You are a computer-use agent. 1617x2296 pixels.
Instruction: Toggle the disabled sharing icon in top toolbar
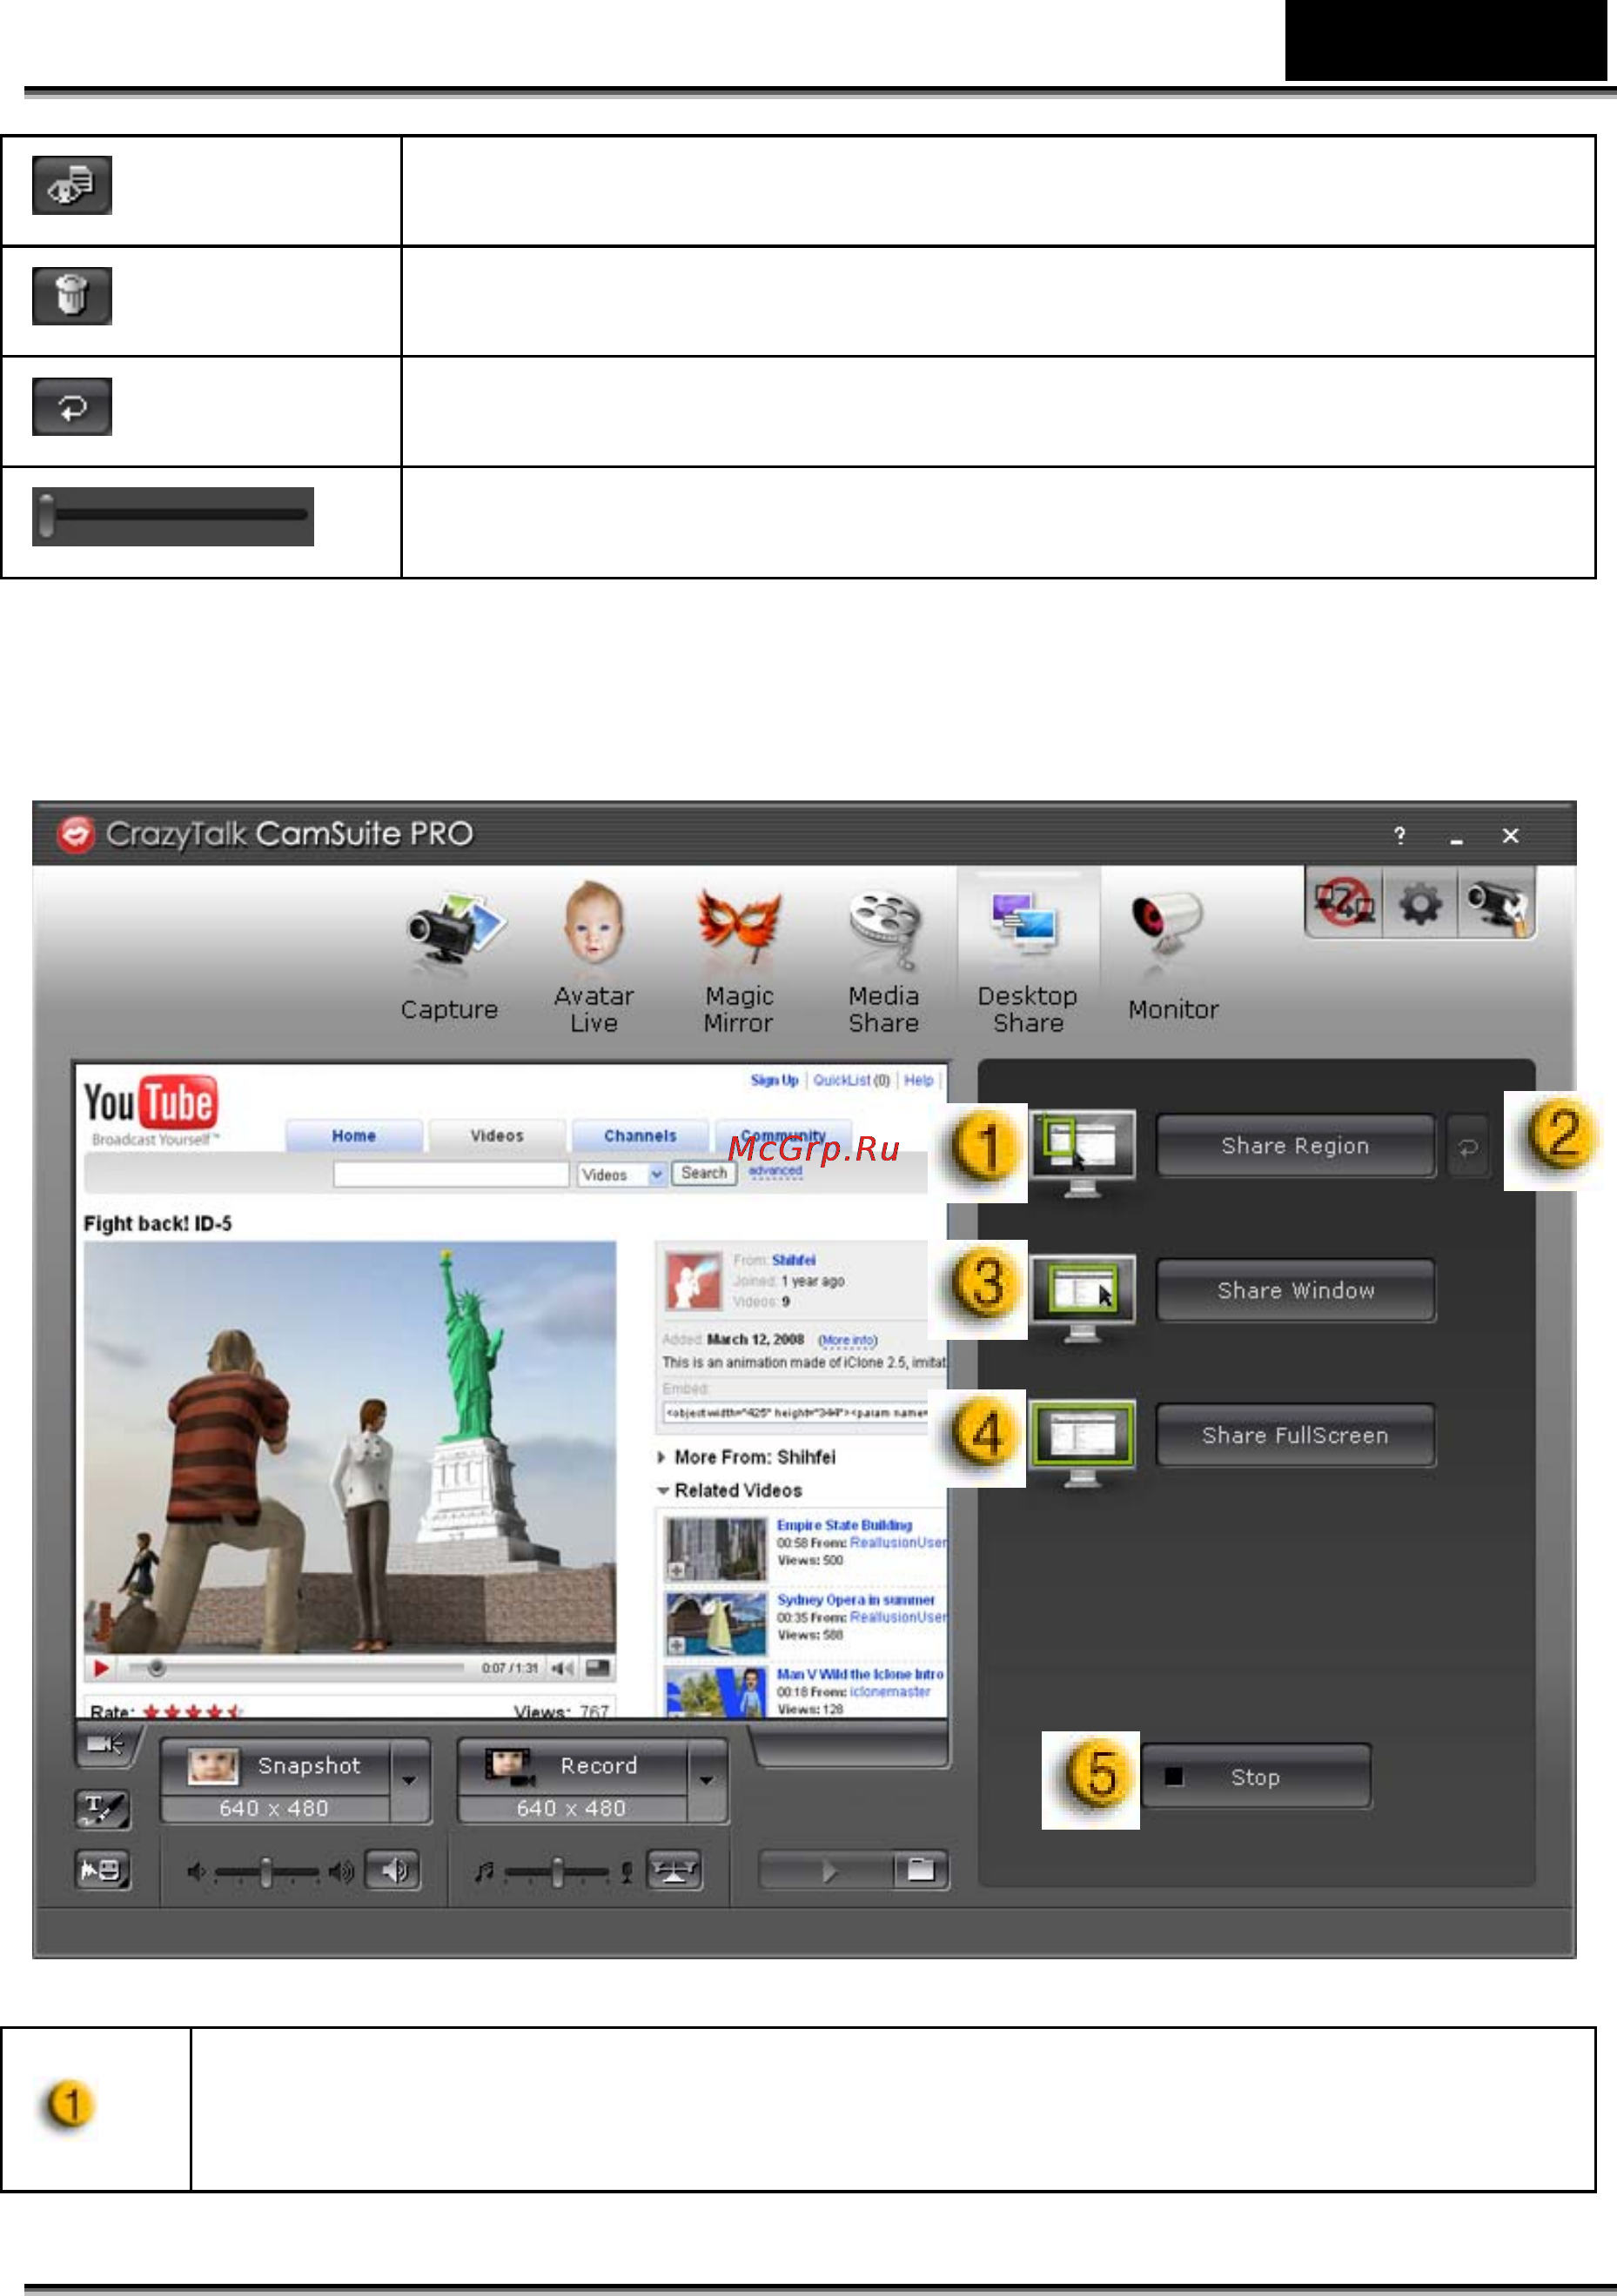pos(1344,903)
